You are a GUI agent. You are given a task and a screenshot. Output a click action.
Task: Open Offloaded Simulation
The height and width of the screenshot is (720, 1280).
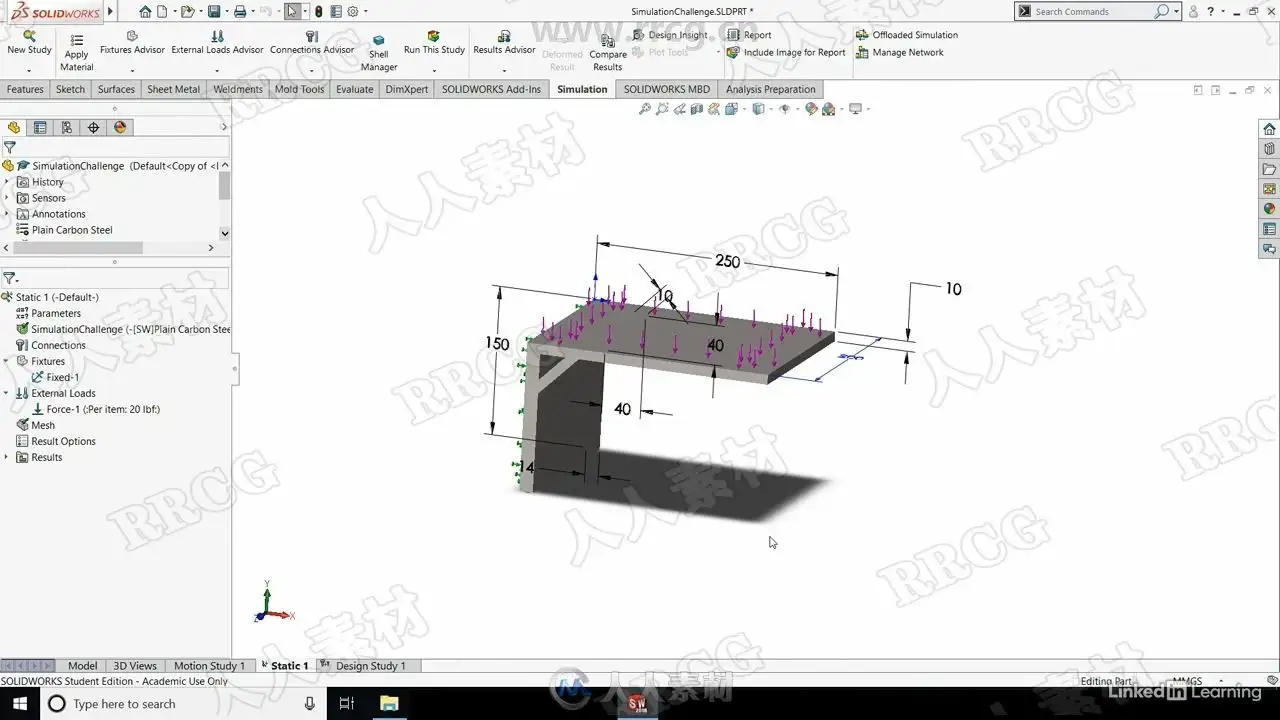point(907,35)
